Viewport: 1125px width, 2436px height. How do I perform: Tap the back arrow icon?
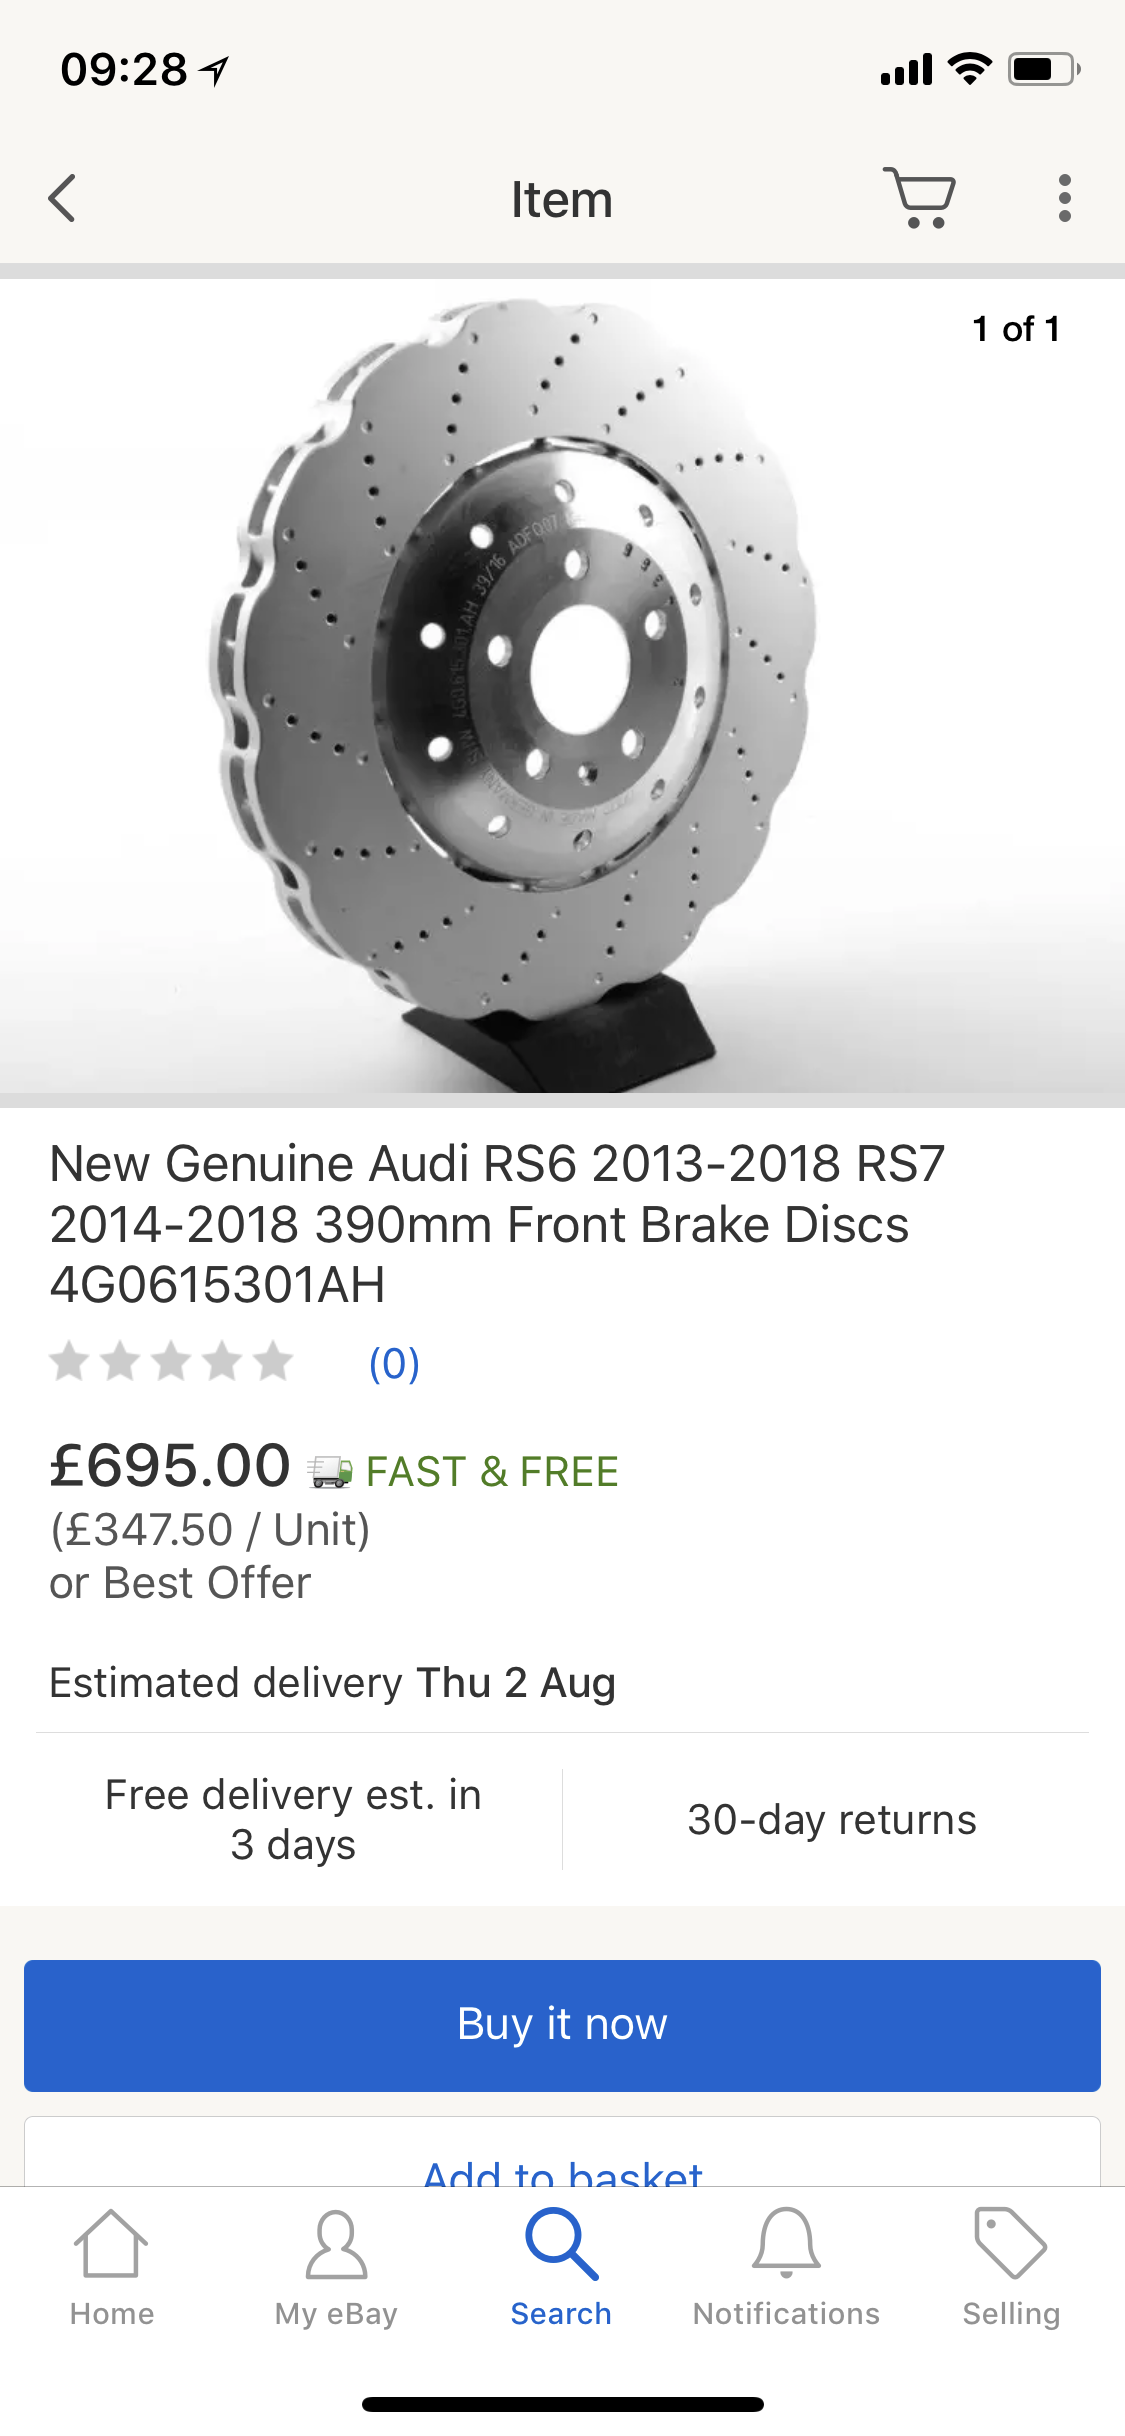coord(62,198)
